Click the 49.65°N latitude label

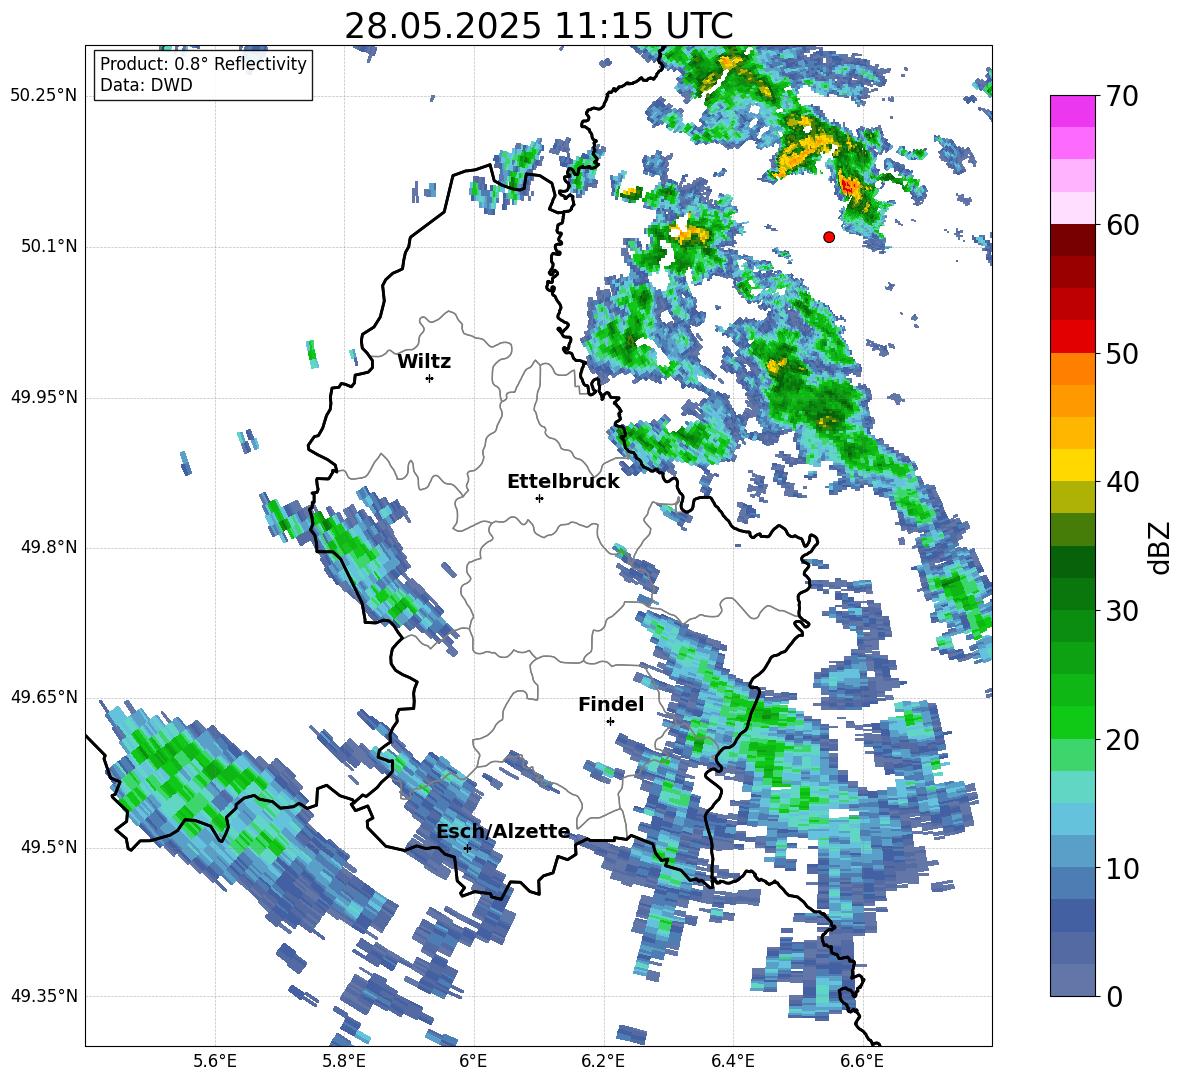44,696
